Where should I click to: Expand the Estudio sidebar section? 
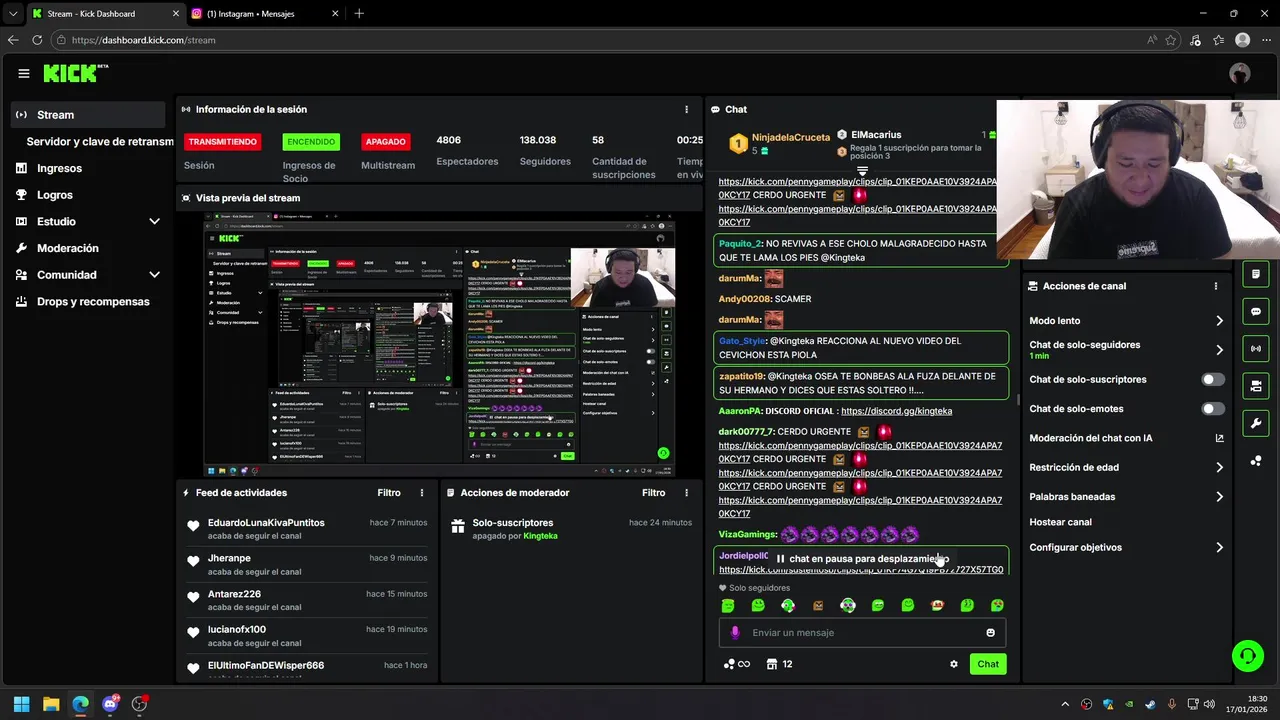(x=154, y=221)
